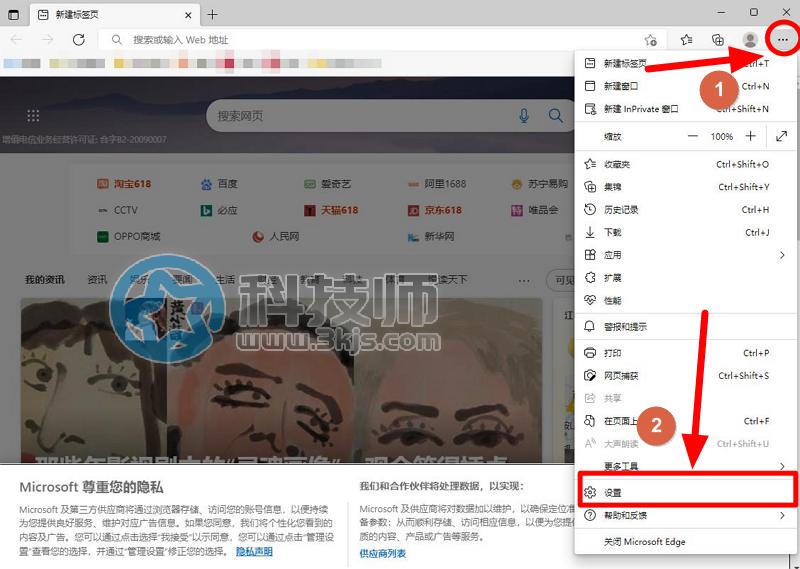
Task: Click the magnifier icon in 搜索网页 box
Action: (x=556, y=116)
